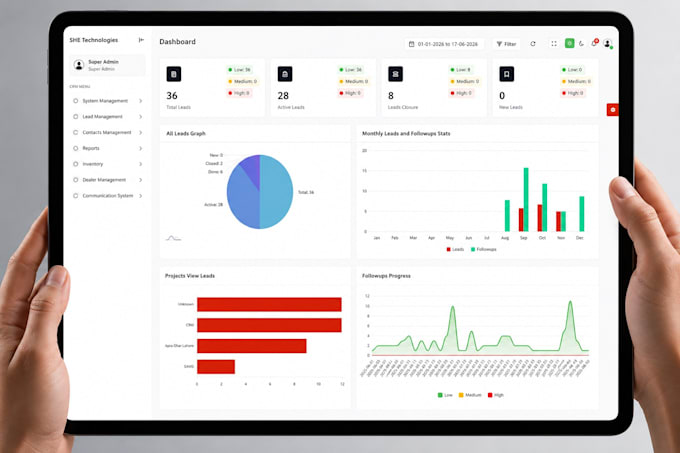Click the Unknown bar in Projects View Leads

(269, 304)
